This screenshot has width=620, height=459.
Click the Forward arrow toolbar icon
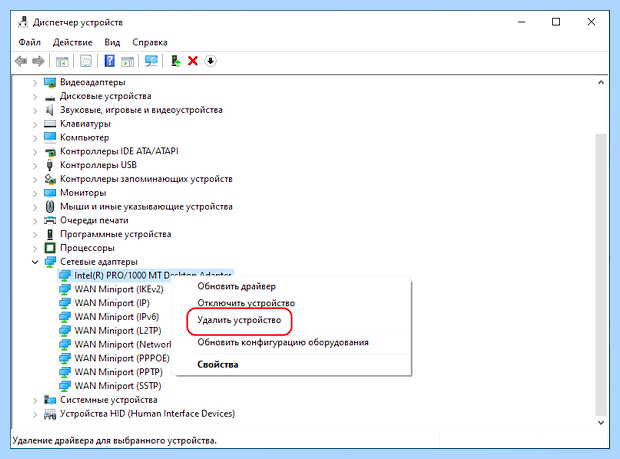click(x=38, y=61)
